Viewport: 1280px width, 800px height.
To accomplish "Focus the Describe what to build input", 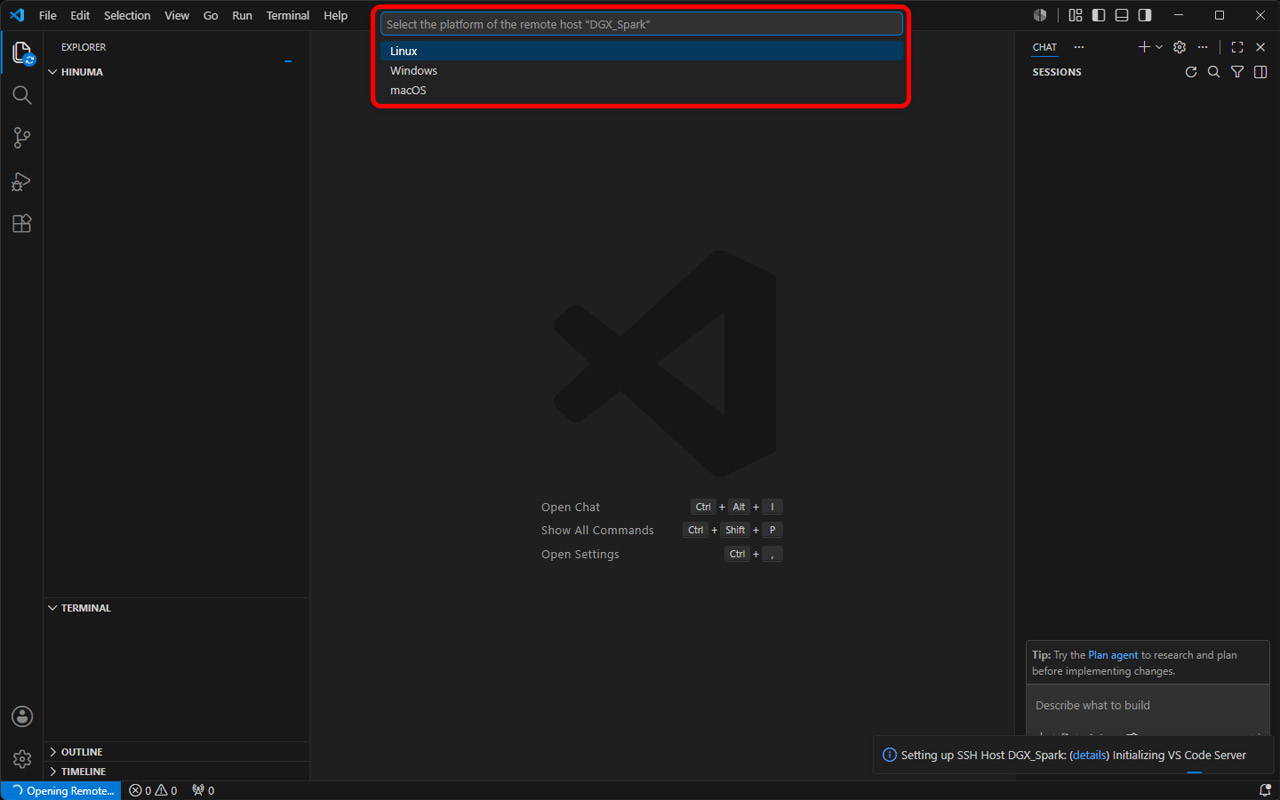I will [1147, 705].
